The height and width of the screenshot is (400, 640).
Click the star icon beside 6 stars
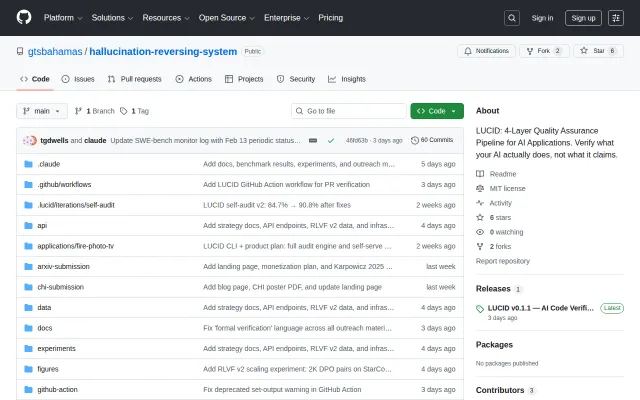tap(480, 217)
